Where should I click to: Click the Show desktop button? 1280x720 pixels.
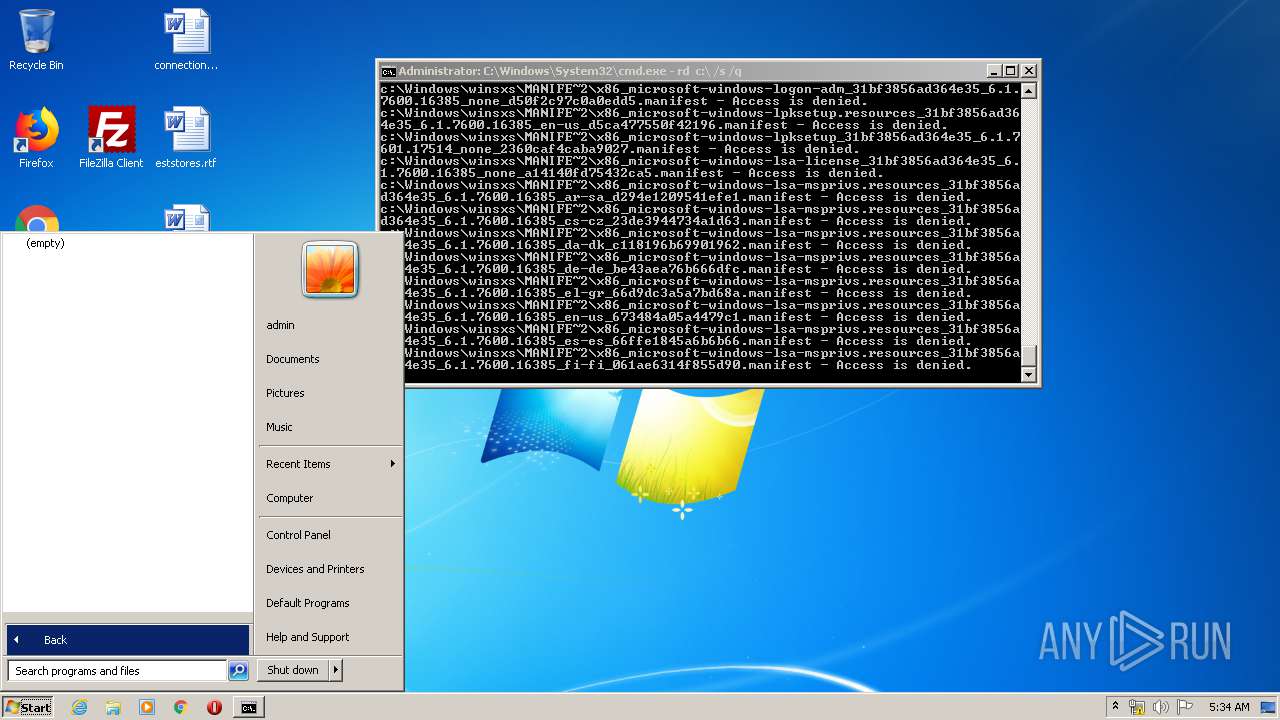click(x=1268, y=707)
